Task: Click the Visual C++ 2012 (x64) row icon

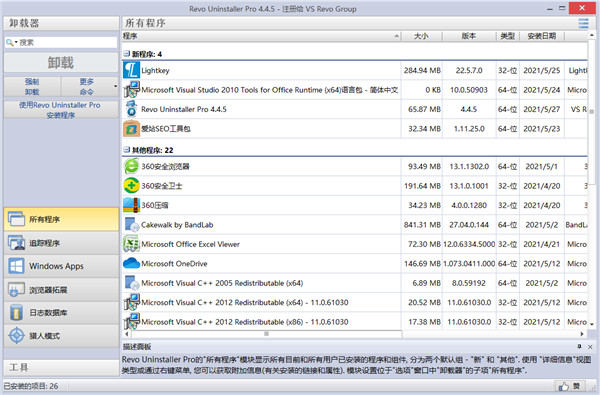Action: (x=131, y=302)
